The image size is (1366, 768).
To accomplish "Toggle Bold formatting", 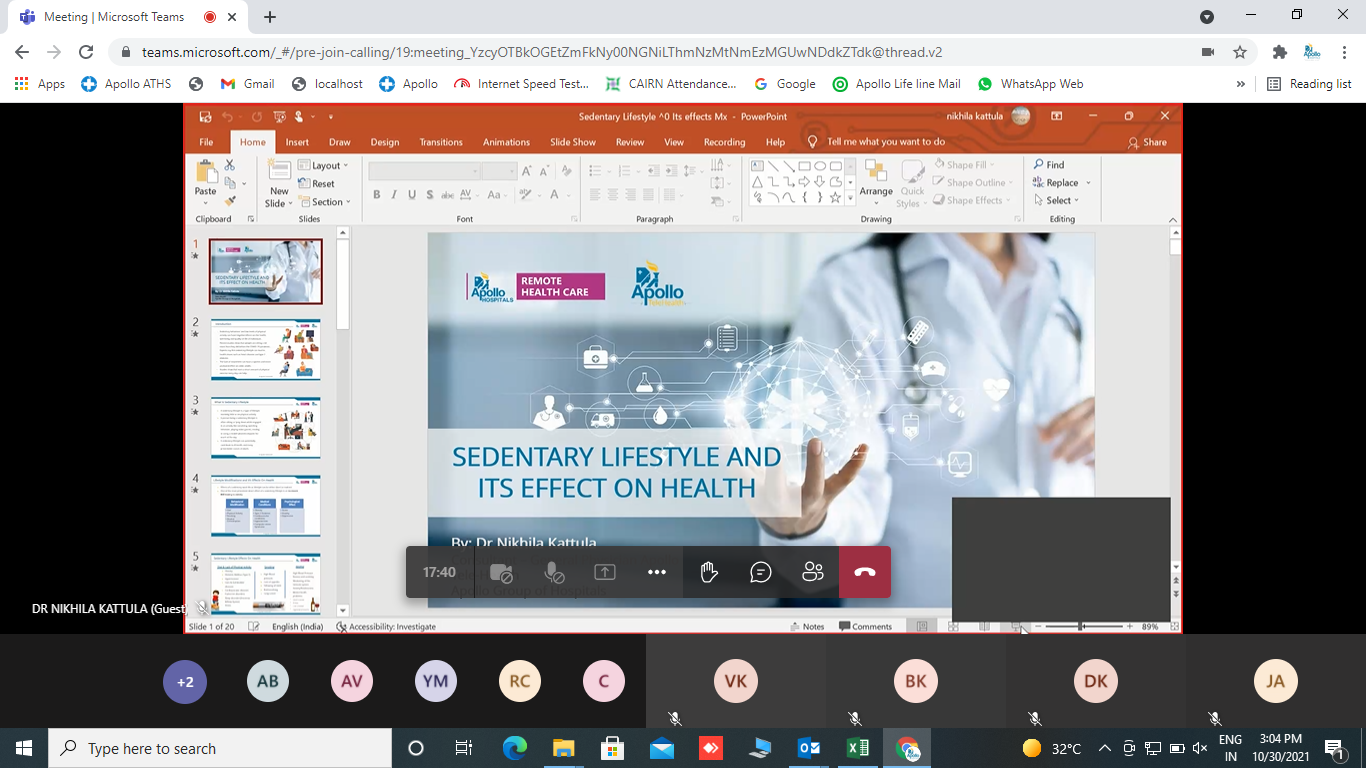I will pyautogui.click(x=377, y=195).
